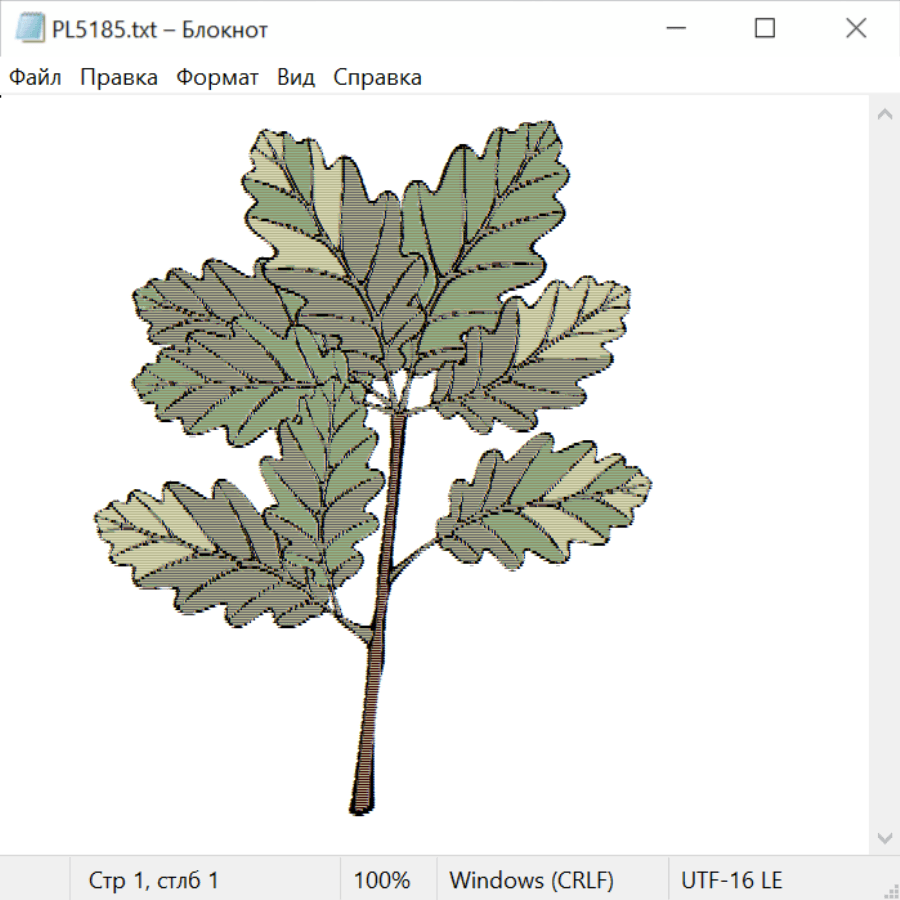Image resolution: width=900 pixels, height=900 pixels.
Task: Maximize the Блокнот window
Action: [x=765, y=29]
